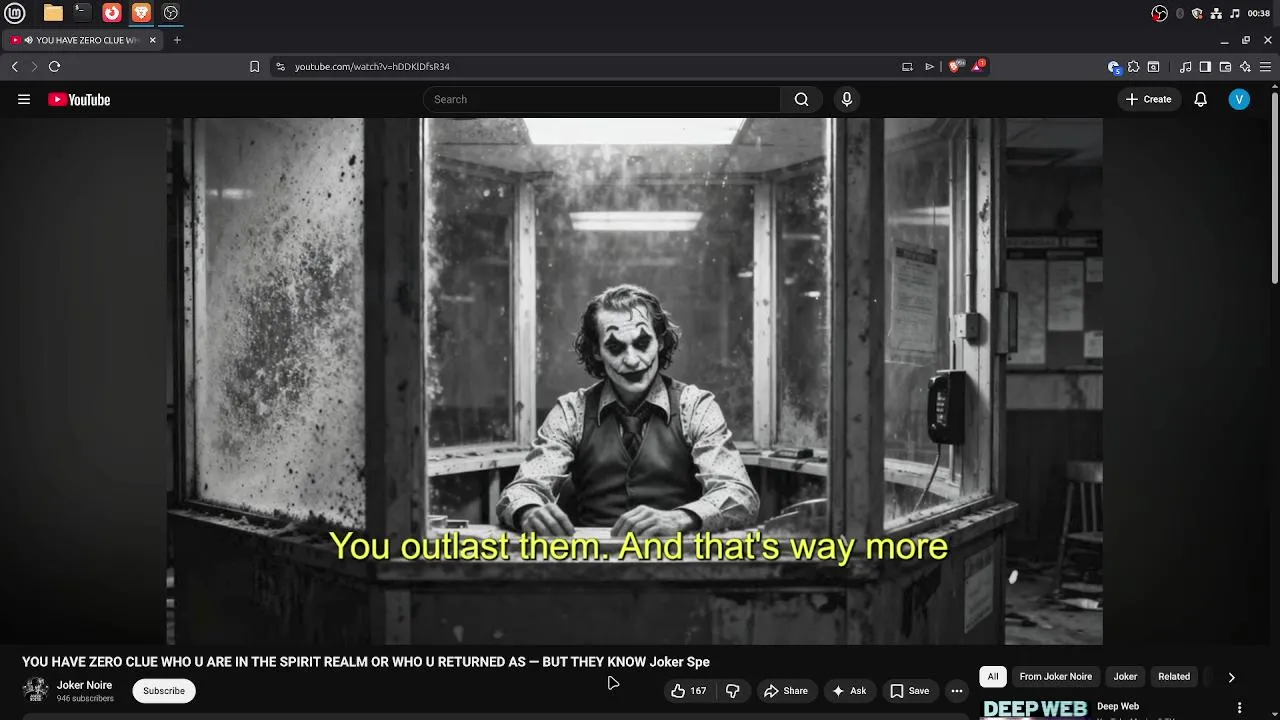Open the Deep Web suggested video thumbnail
The width and height of the screenshot is (1280, 720).
coord(1035,708)
